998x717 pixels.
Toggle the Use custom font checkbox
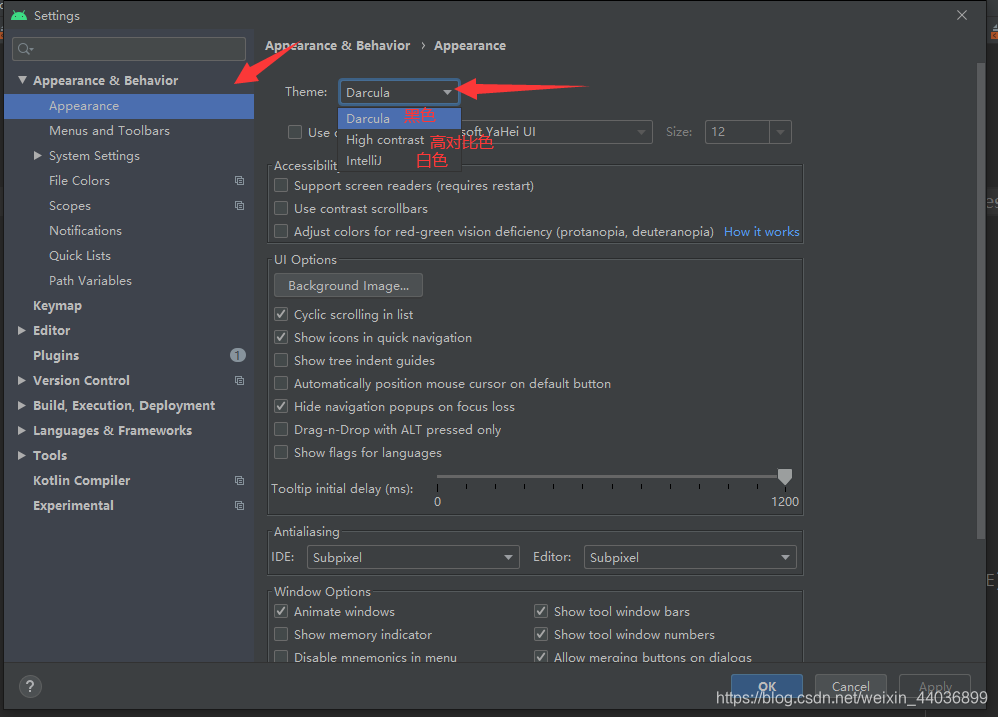[x=295, y=132]
